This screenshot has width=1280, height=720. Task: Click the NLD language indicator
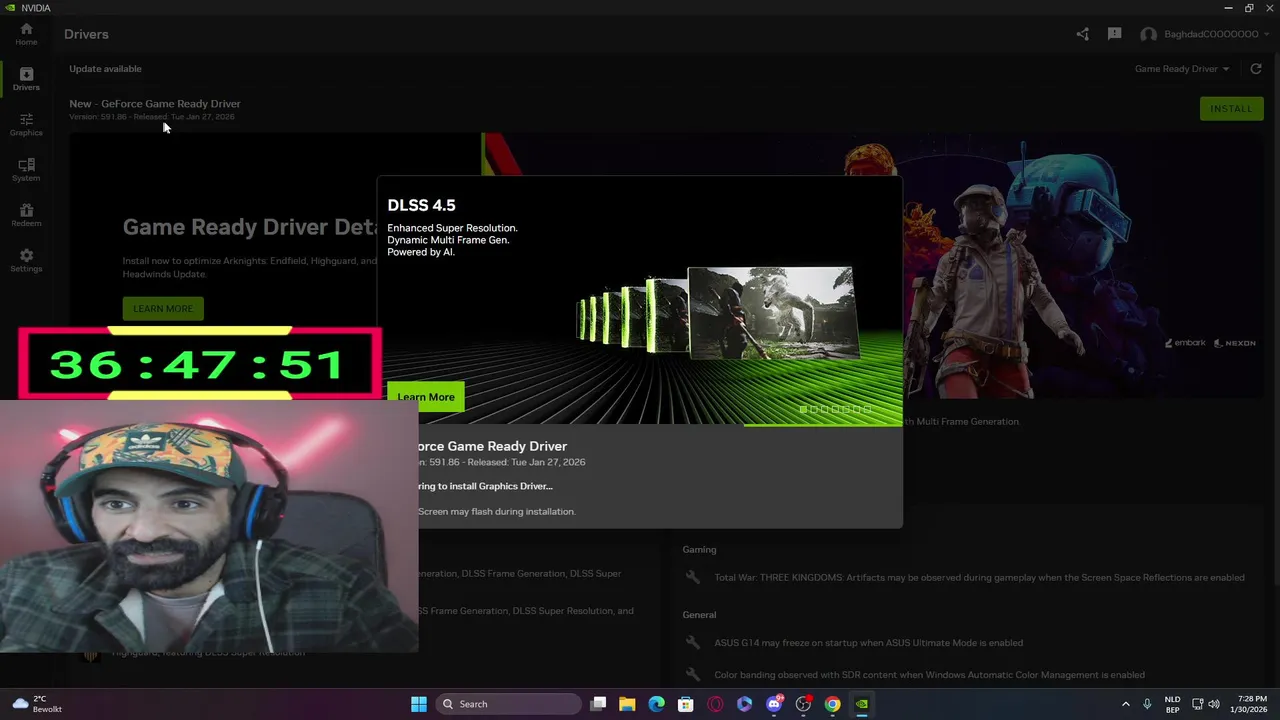click(1172, 704)
